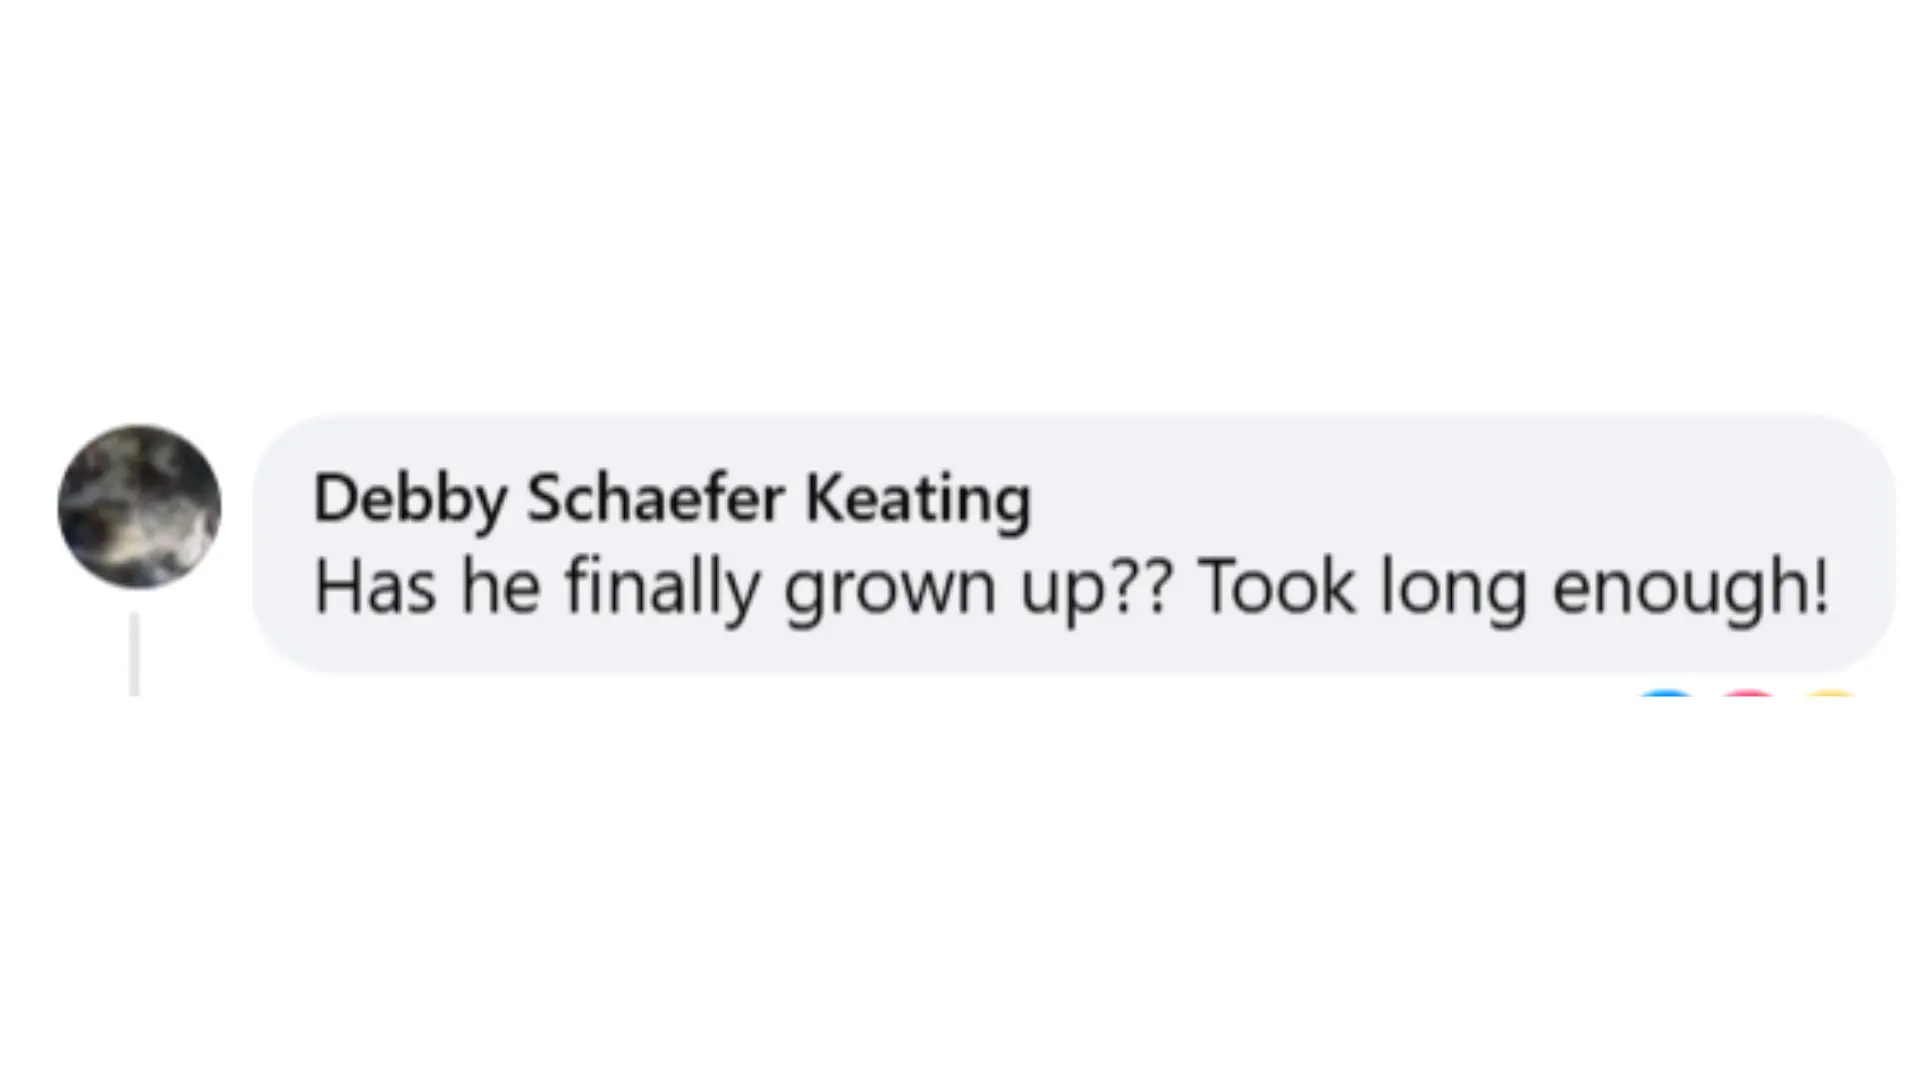1920x1080 pixels.
Task: Click the vertical reply thread line
Action: click(x=134, y=655)
